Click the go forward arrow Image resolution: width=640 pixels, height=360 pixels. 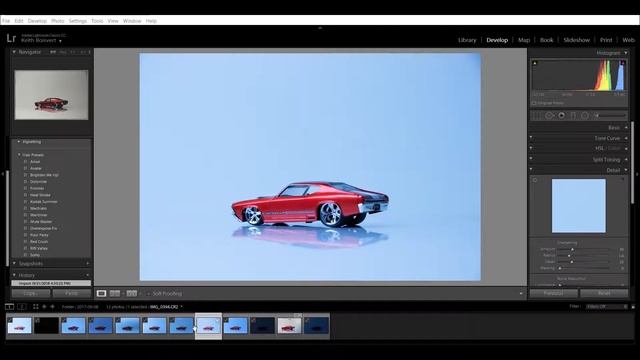coord(52,307)
